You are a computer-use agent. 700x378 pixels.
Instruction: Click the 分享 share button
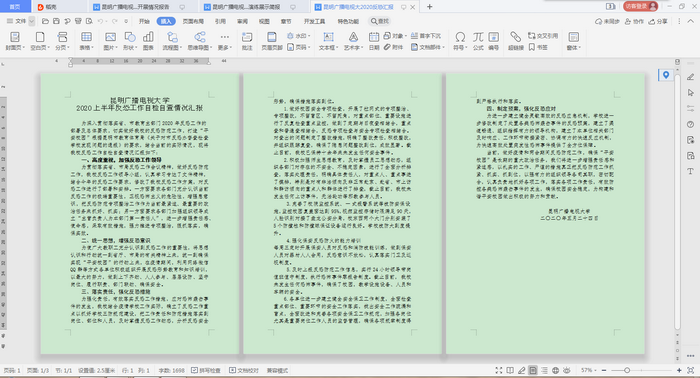click(x=658, y=21)
